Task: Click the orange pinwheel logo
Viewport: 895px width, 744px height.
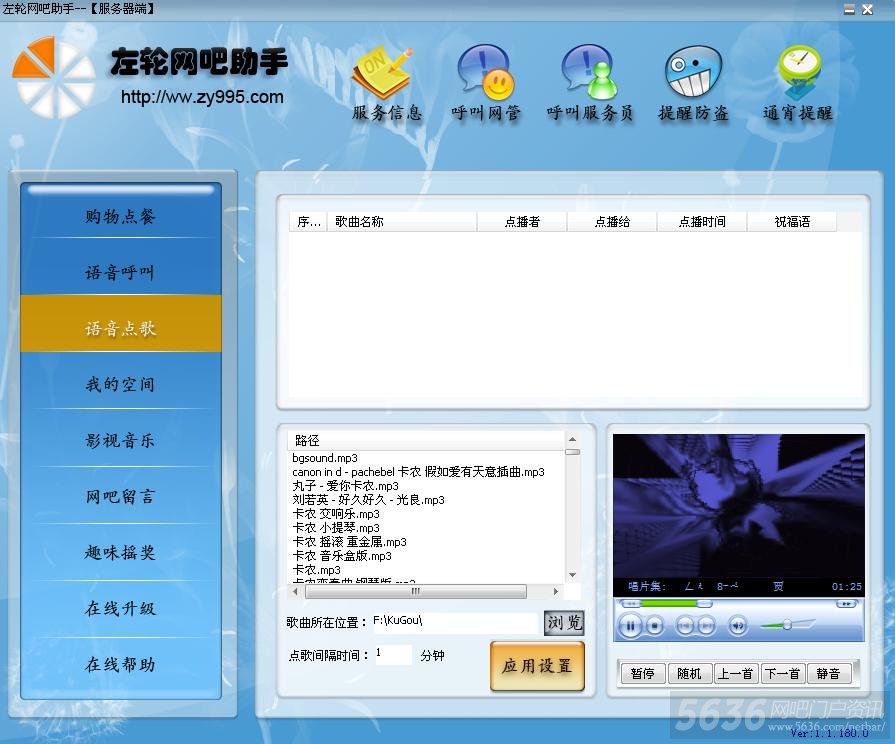Action: [x=54, y=78]
